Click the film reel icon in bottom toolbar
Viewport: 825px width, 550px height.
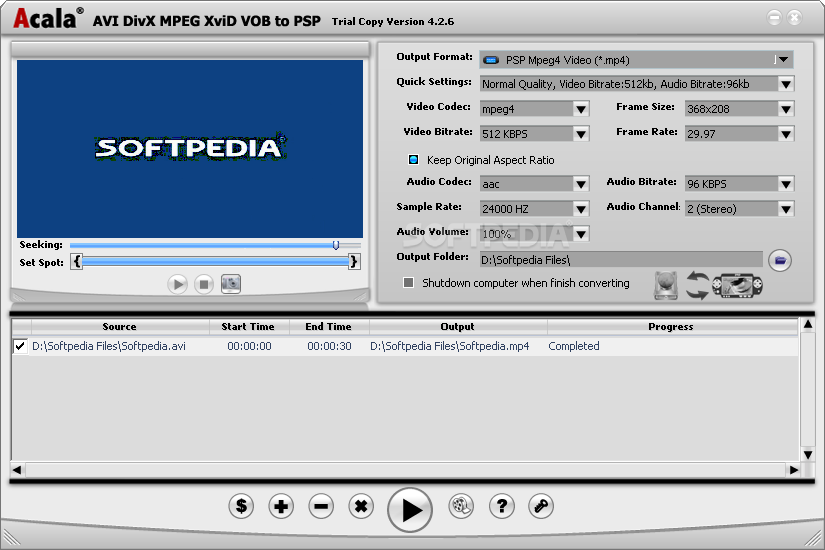[x=461, y=506]
